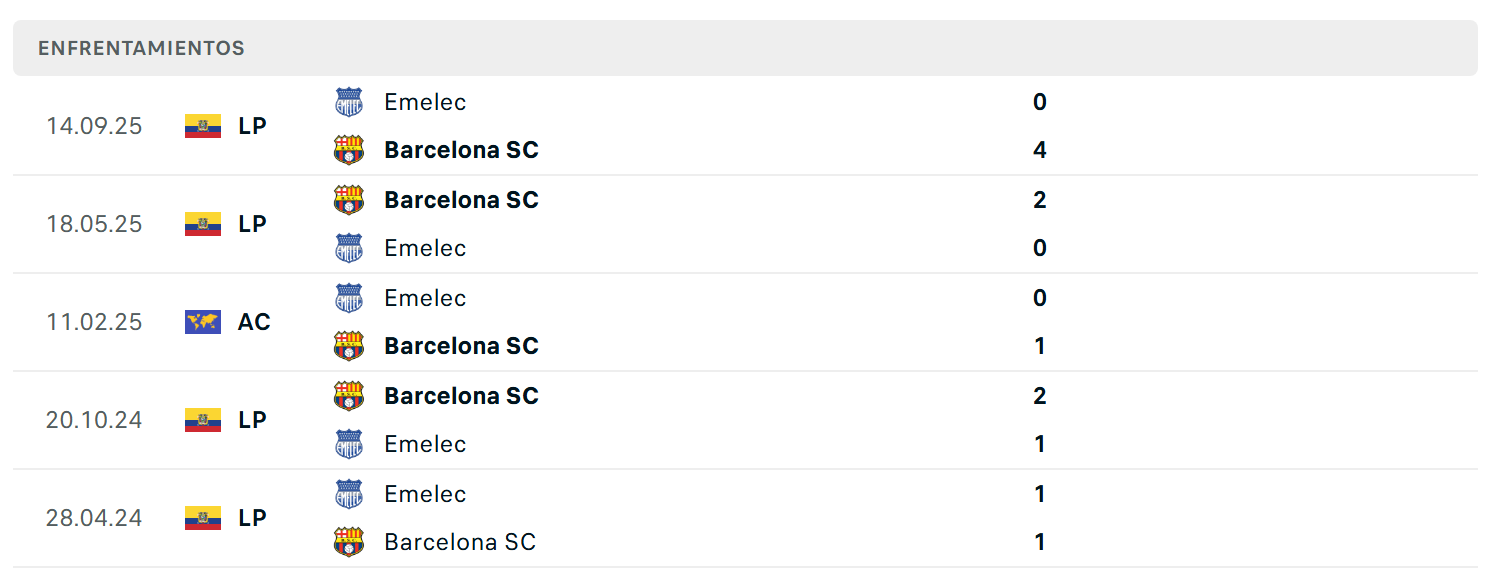Click Emelec crest in 11.02.25 match

pos(348,298)
